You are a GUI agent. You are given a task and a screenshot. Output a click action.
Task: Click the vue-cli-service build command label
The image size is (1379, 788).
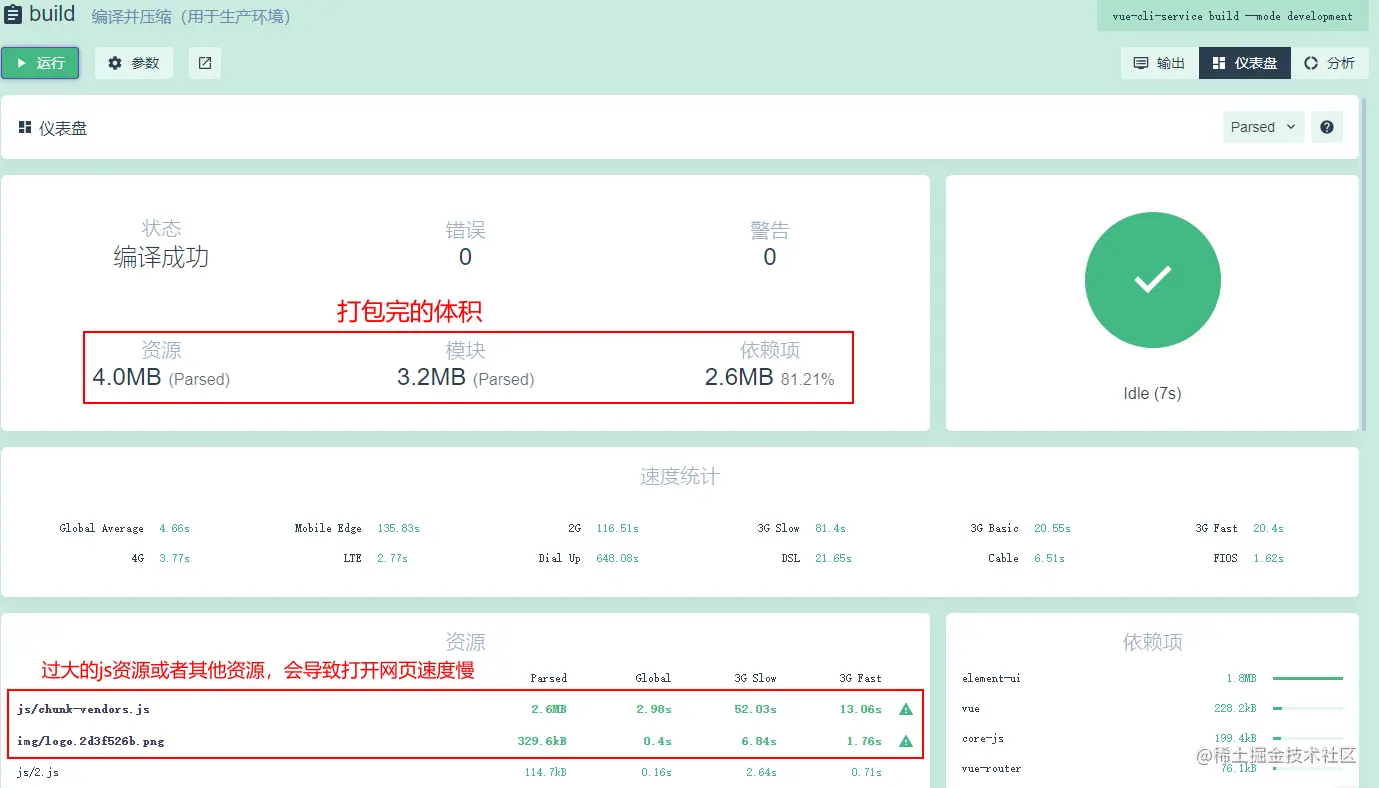pyautogui.click(x=1232, y=17)
